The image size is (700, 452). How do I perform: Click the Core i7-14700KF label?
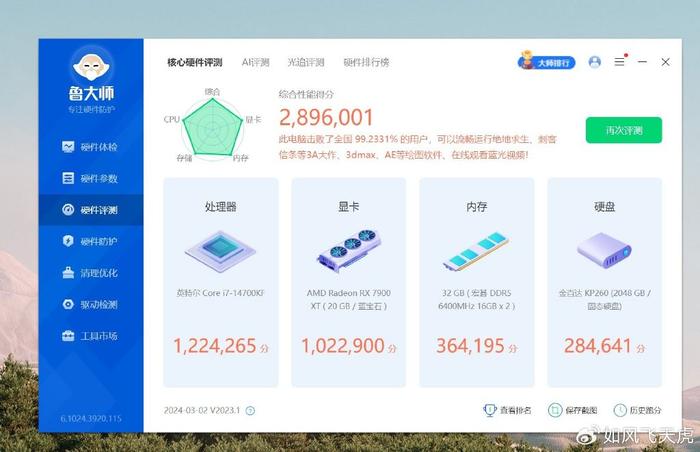(221, 293)
